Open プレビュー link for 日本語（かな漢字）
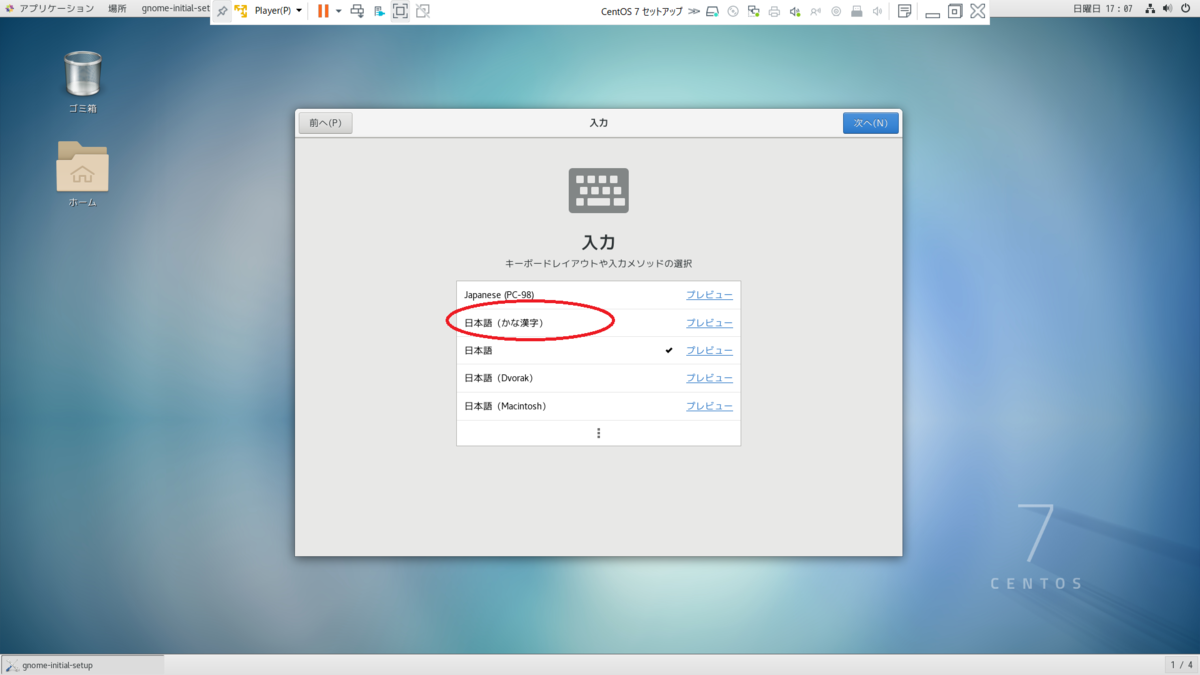The image size is (1200, 675). 709,323
